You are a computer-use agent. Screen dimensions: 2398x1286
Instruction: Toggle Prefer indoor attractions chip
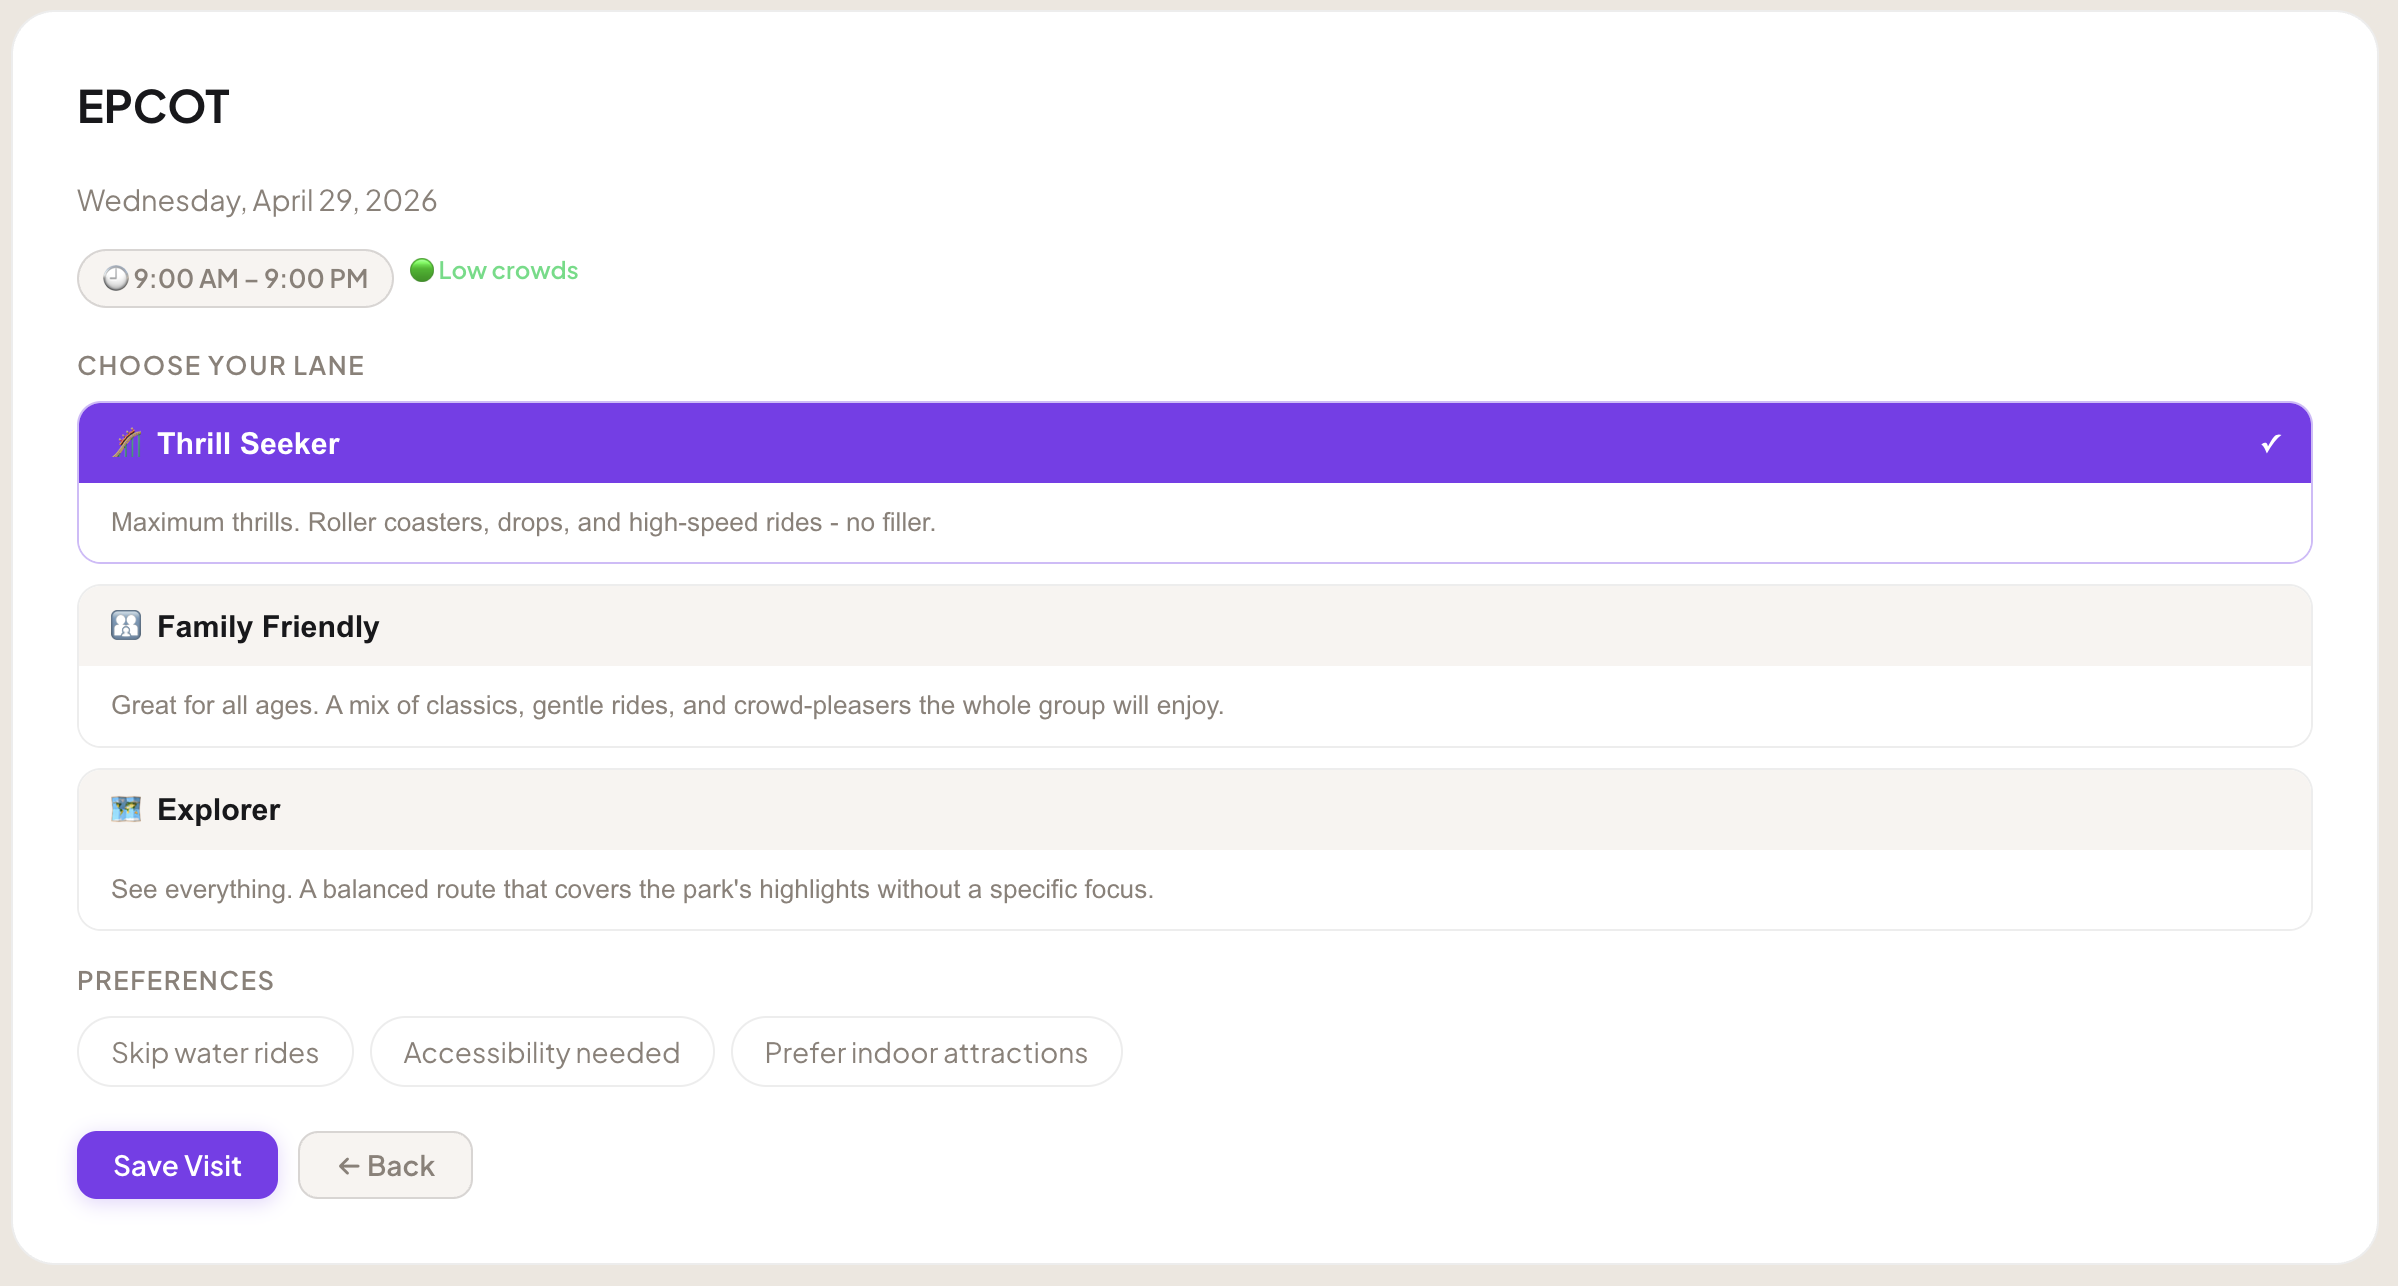tap(926, 1052)
